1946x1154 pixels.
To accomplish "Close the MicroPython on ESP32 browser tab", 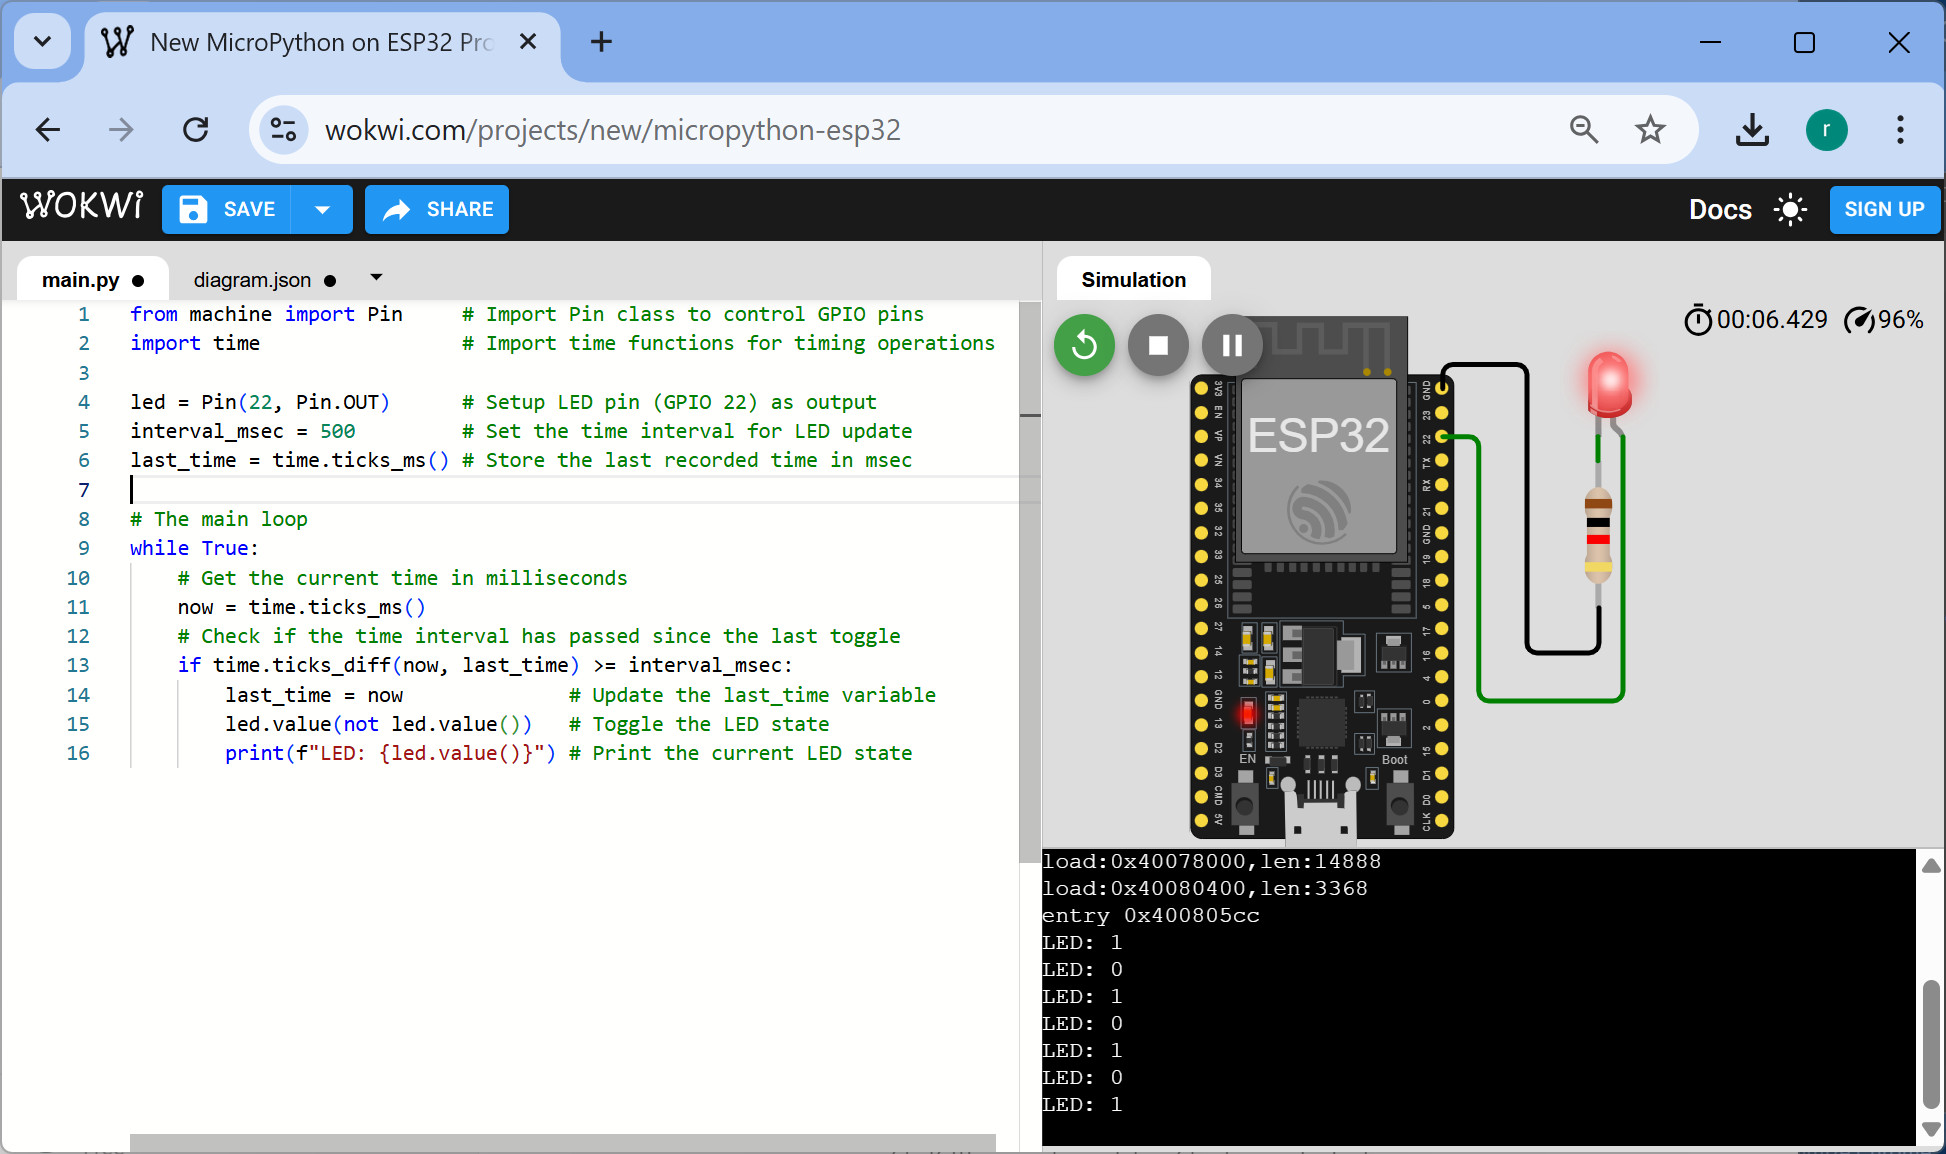I will click(x=528, y=42).
